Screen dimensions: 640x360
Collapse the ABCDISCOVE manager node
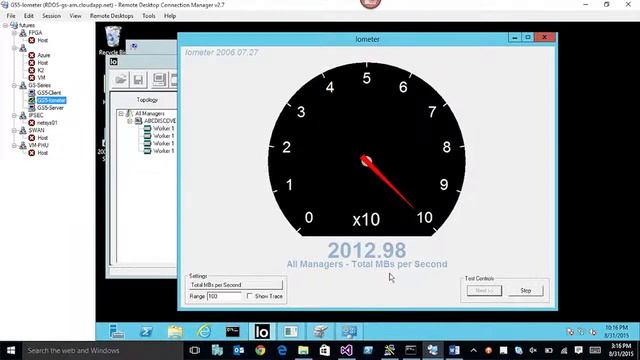pyautogui.click(x=130, y=121)
